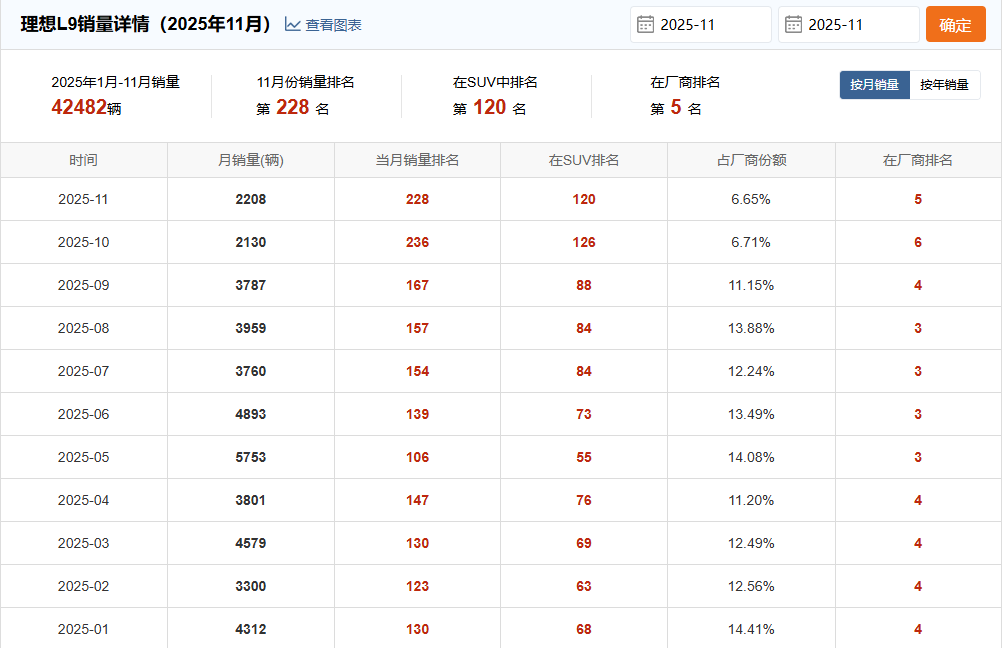Select the 当月销量排名 column header
This screenshot has width=1002, height=648.
click(417, 160)
